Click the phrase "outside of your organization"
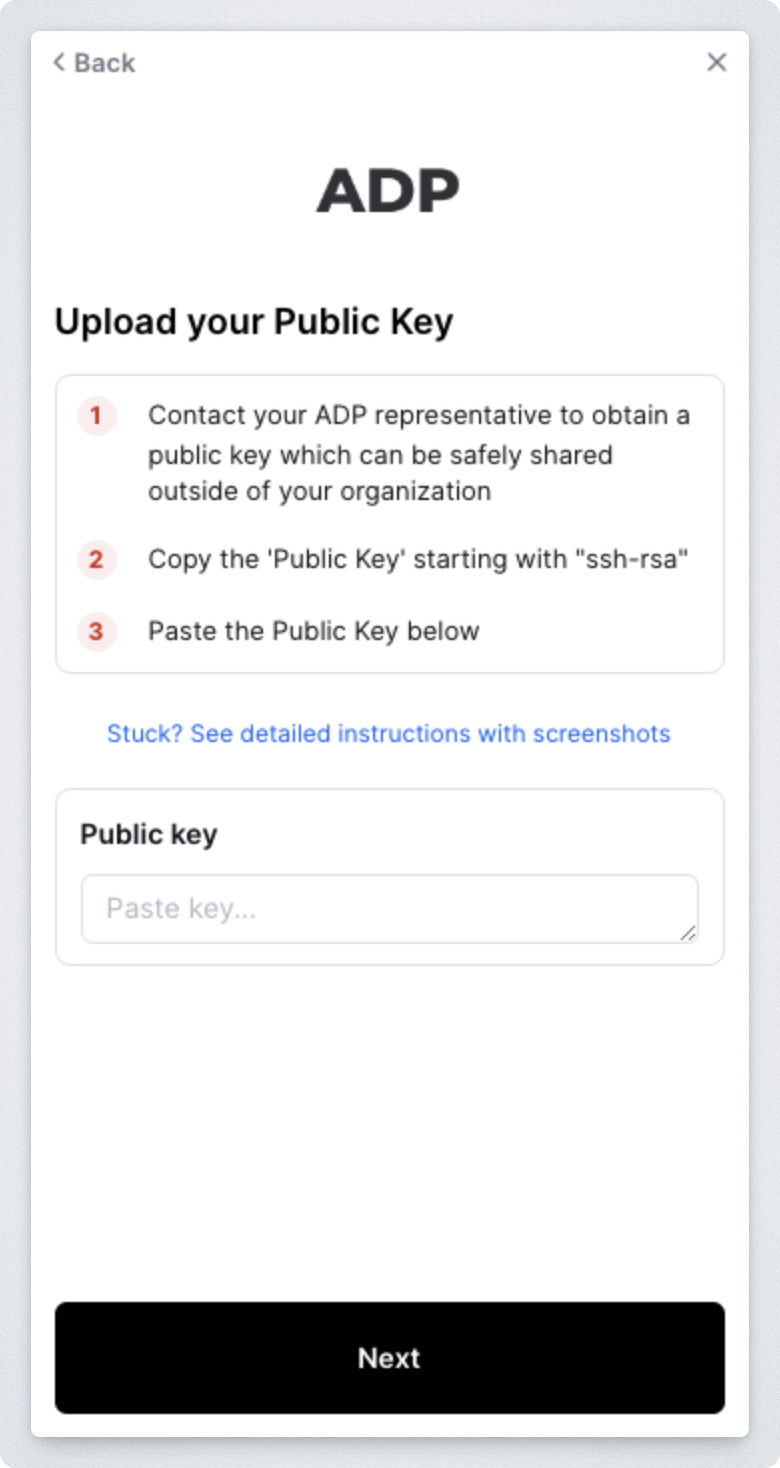This screenshot has width=780, height=1468. tap(319, 491)
